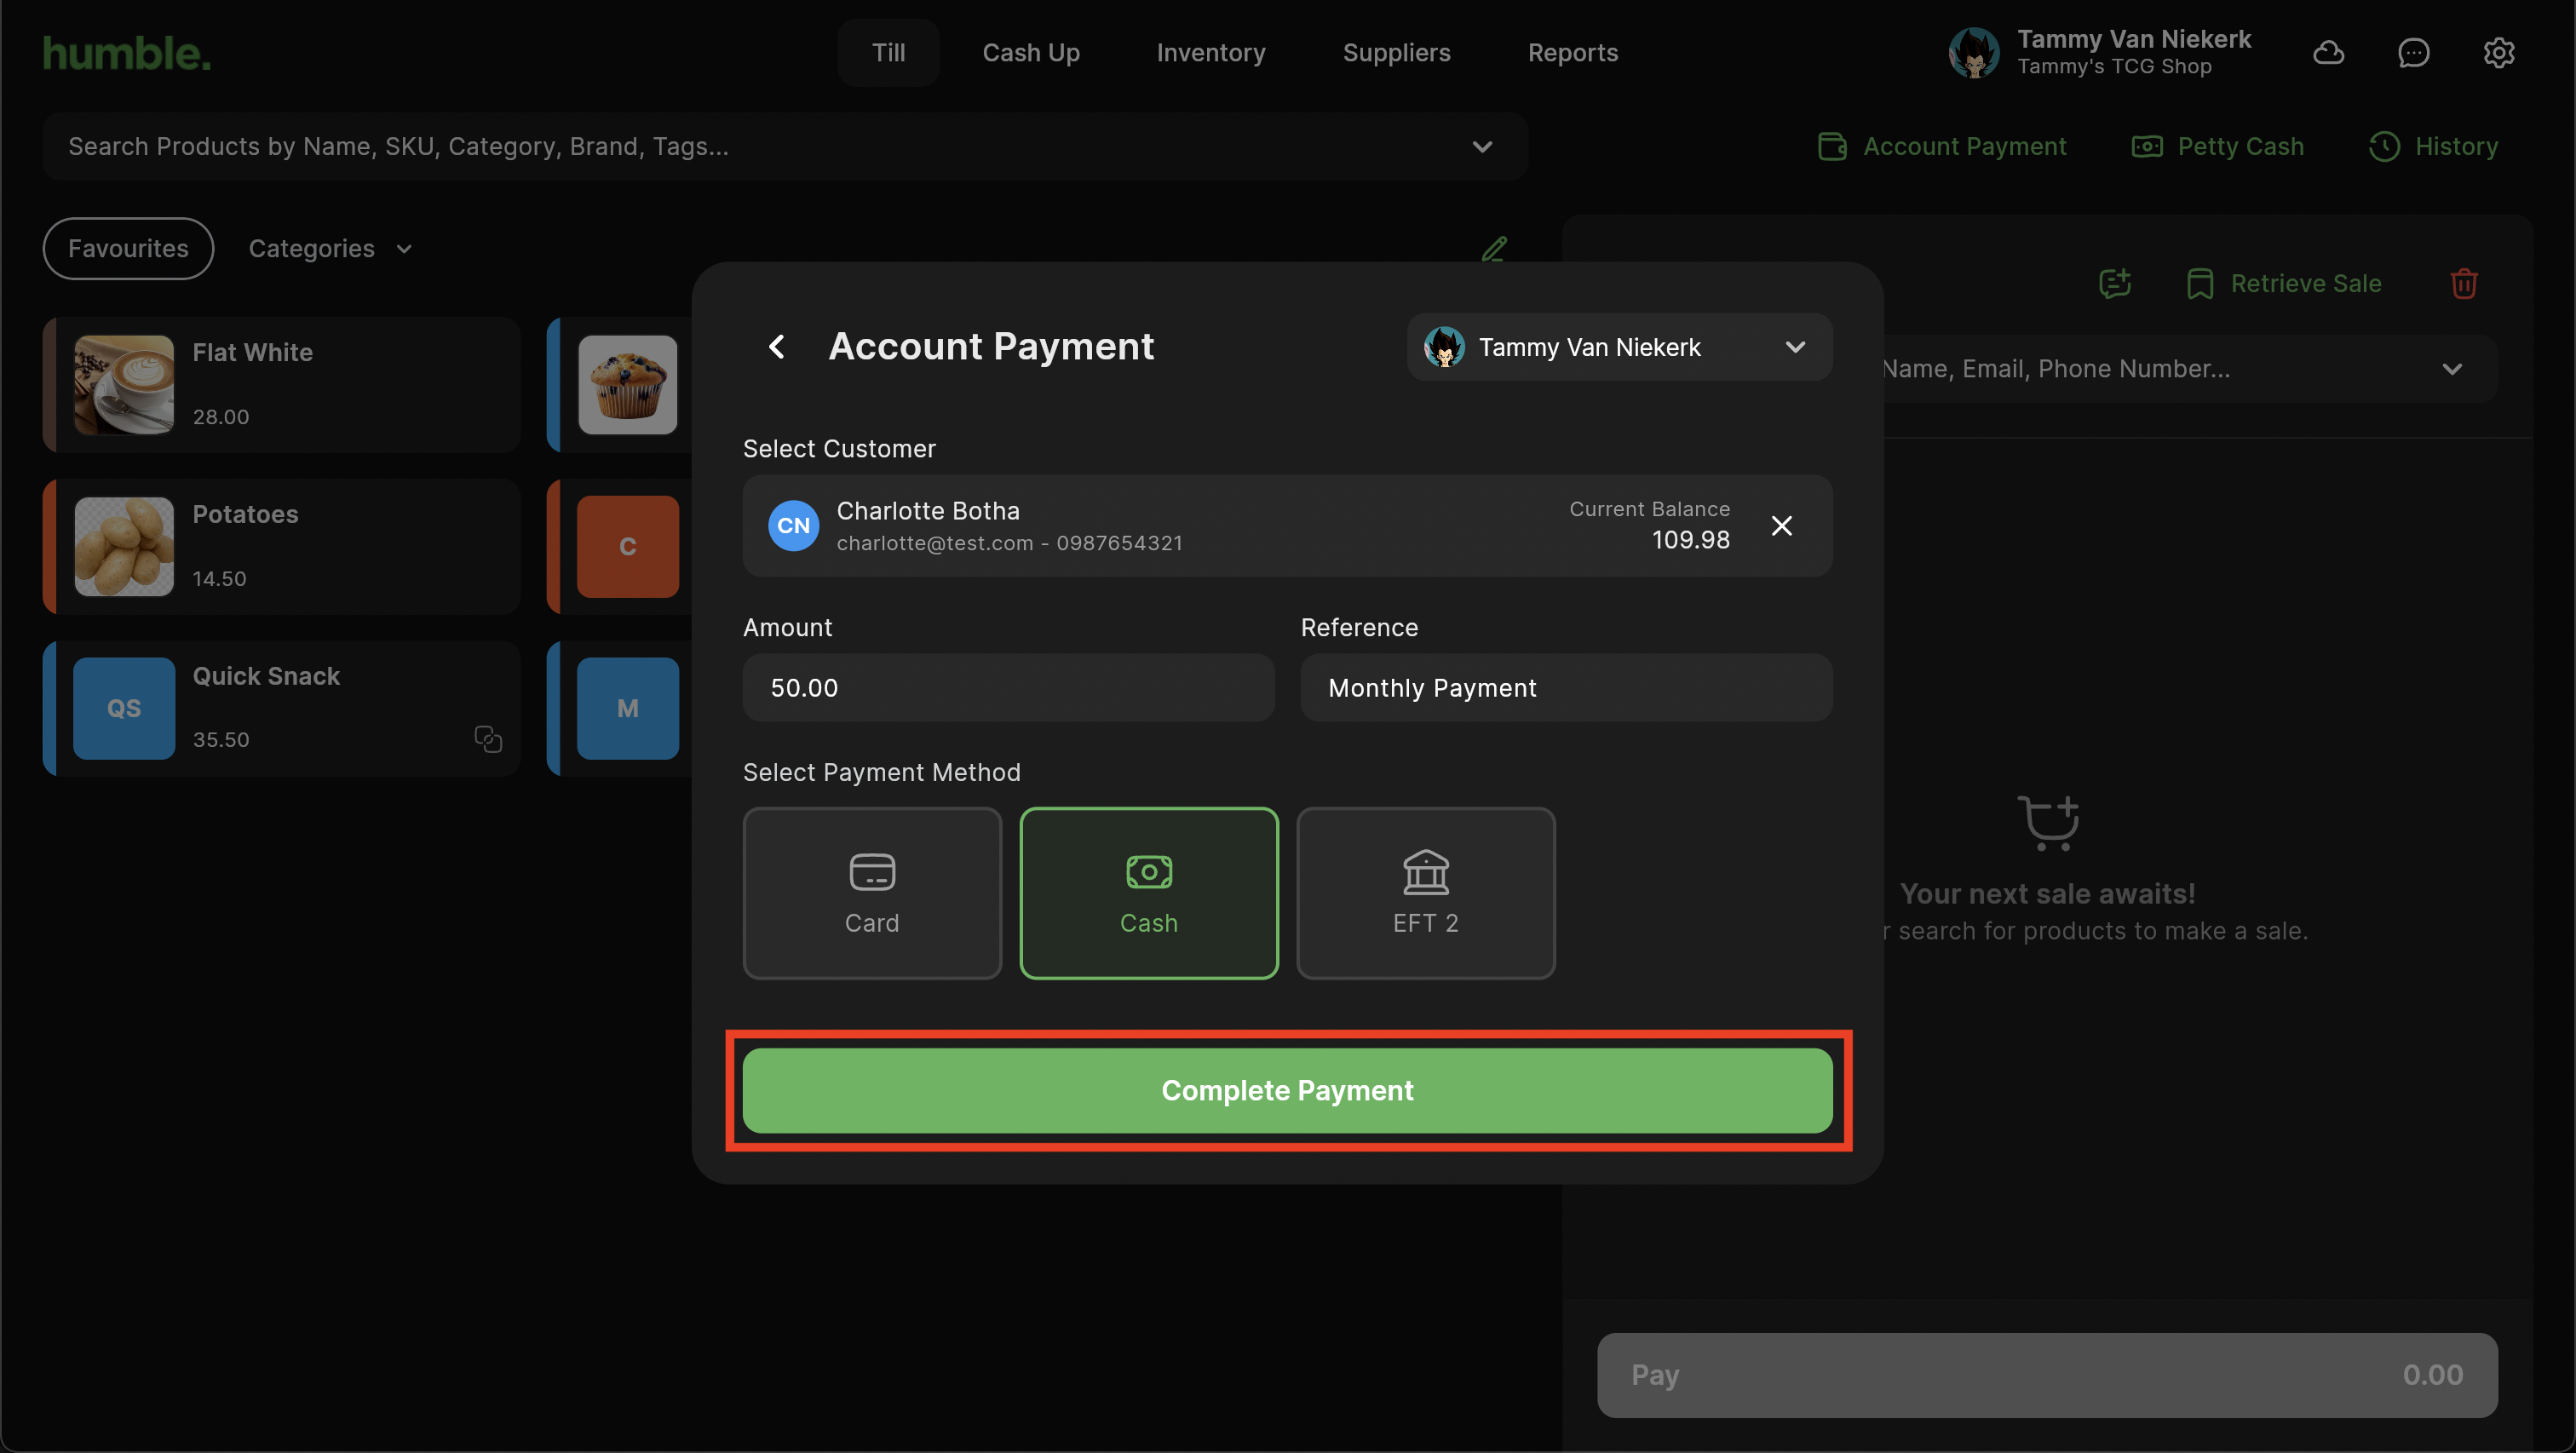Image resolution: width=2576 pixels, height=1453 pixels.
Task: Select EFT 2 payment method
Action: click(x=1425, y=892)
